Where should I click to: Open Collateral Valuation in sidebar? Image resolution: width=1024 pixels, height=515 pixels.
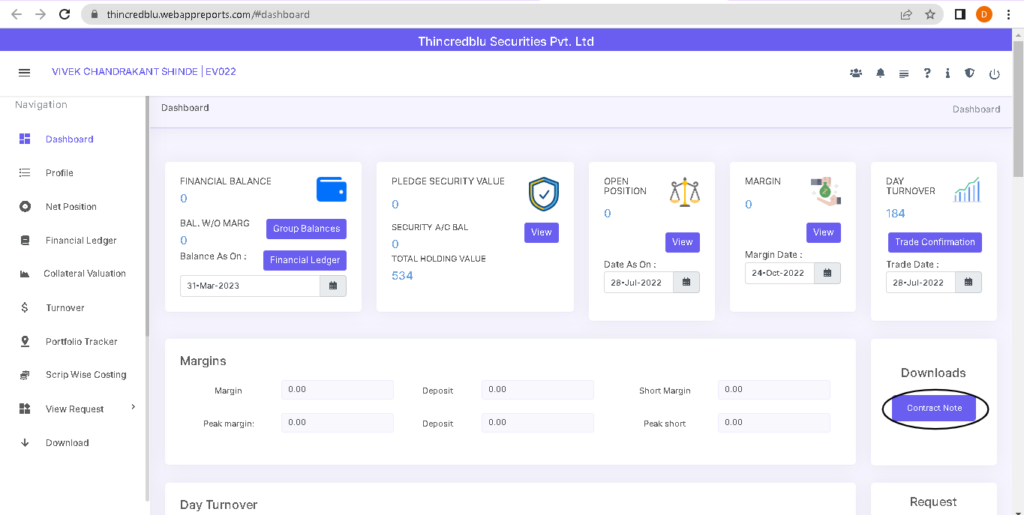(84, 273)
